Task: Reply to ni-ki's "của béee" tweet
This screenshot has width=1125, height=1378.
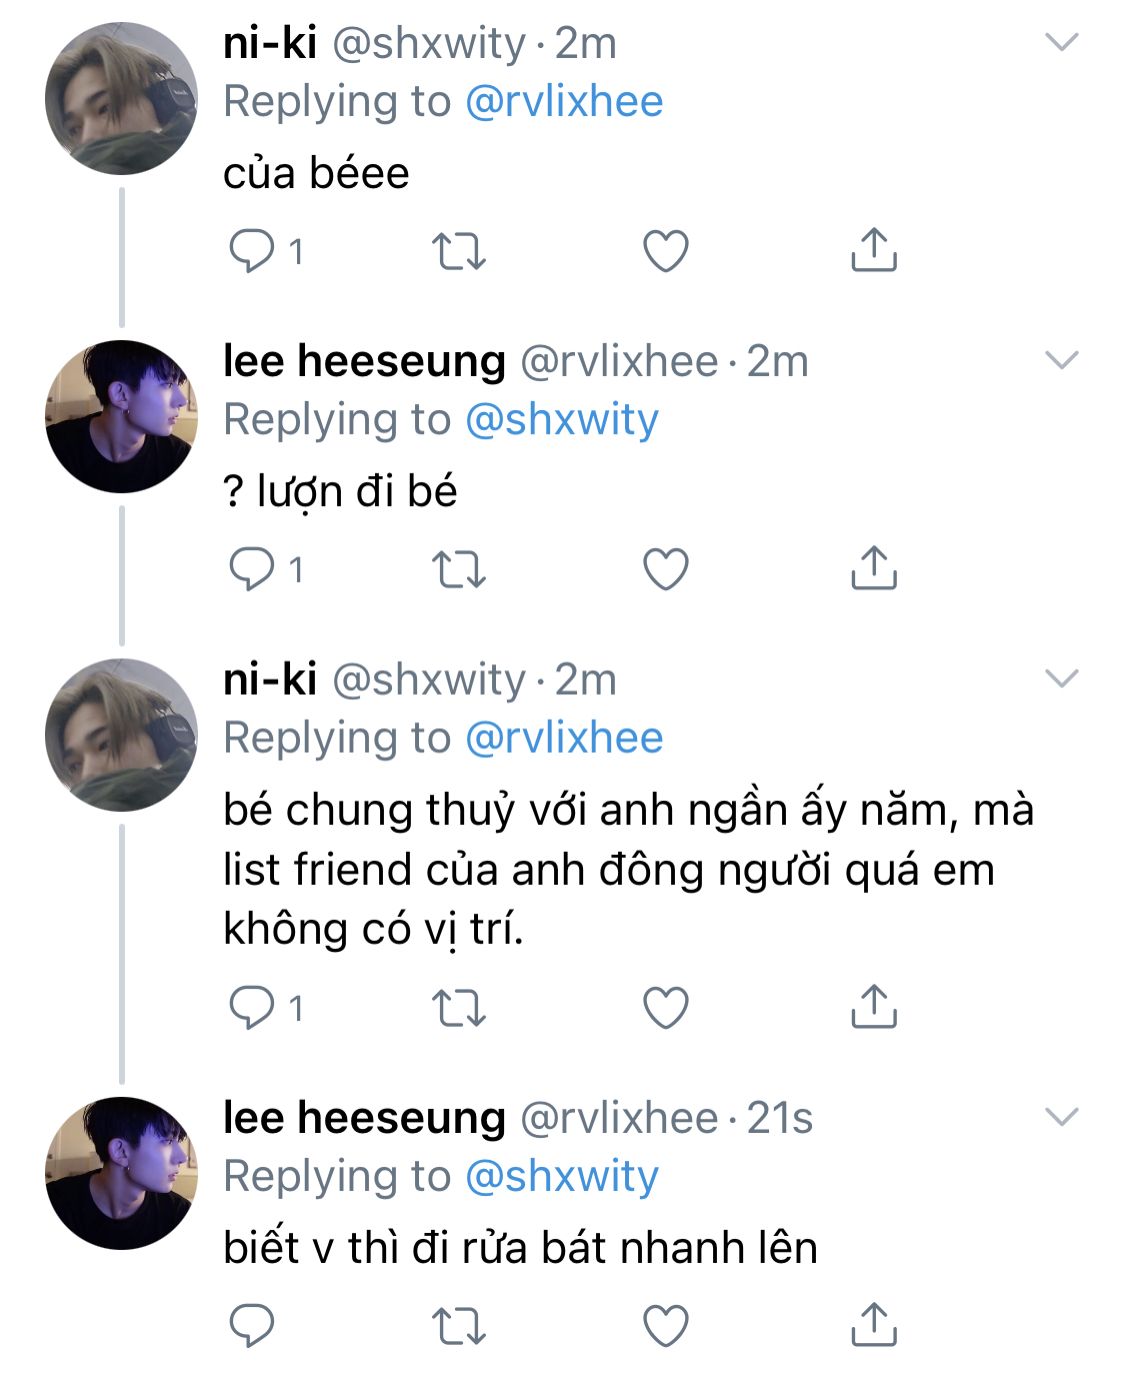Action: pyautogui.click(x=252, y=251)
